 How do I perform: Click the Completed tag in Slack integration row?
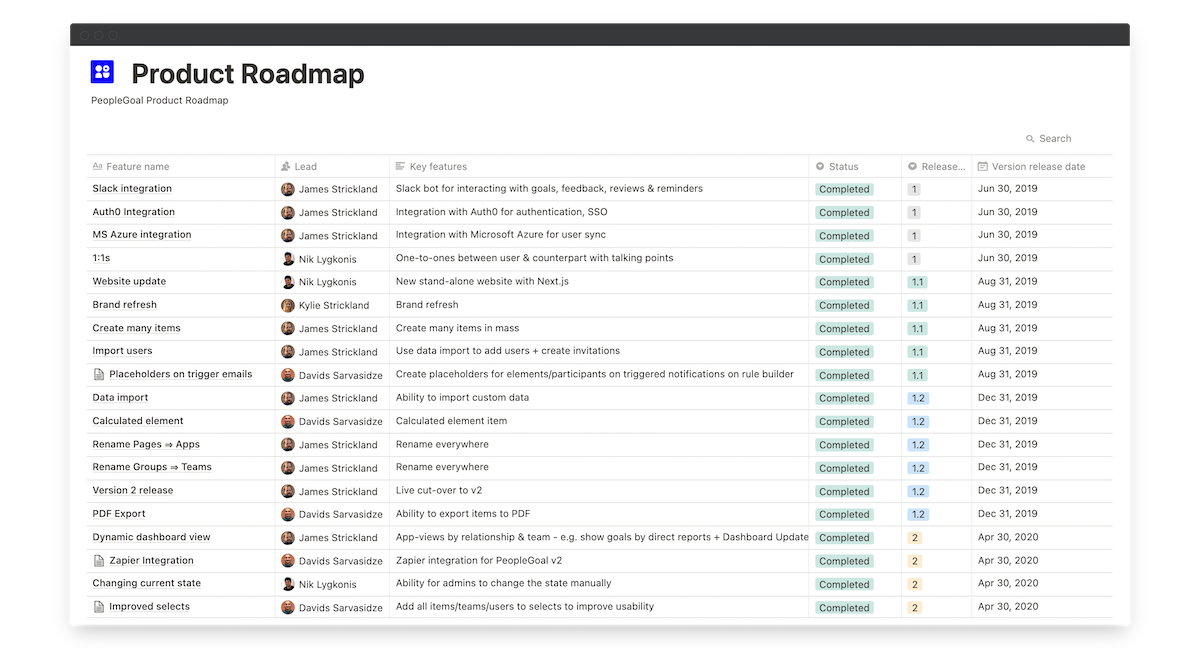844,189
